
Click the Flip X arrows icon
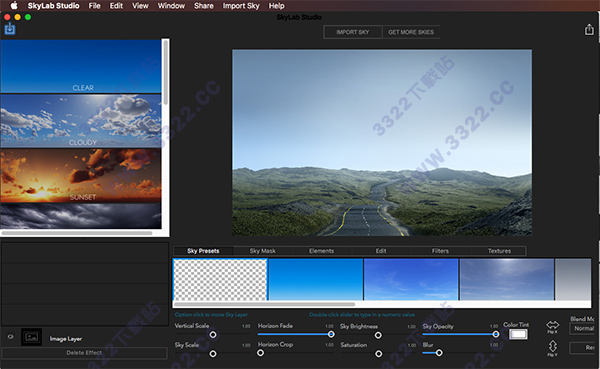(553, 325)
